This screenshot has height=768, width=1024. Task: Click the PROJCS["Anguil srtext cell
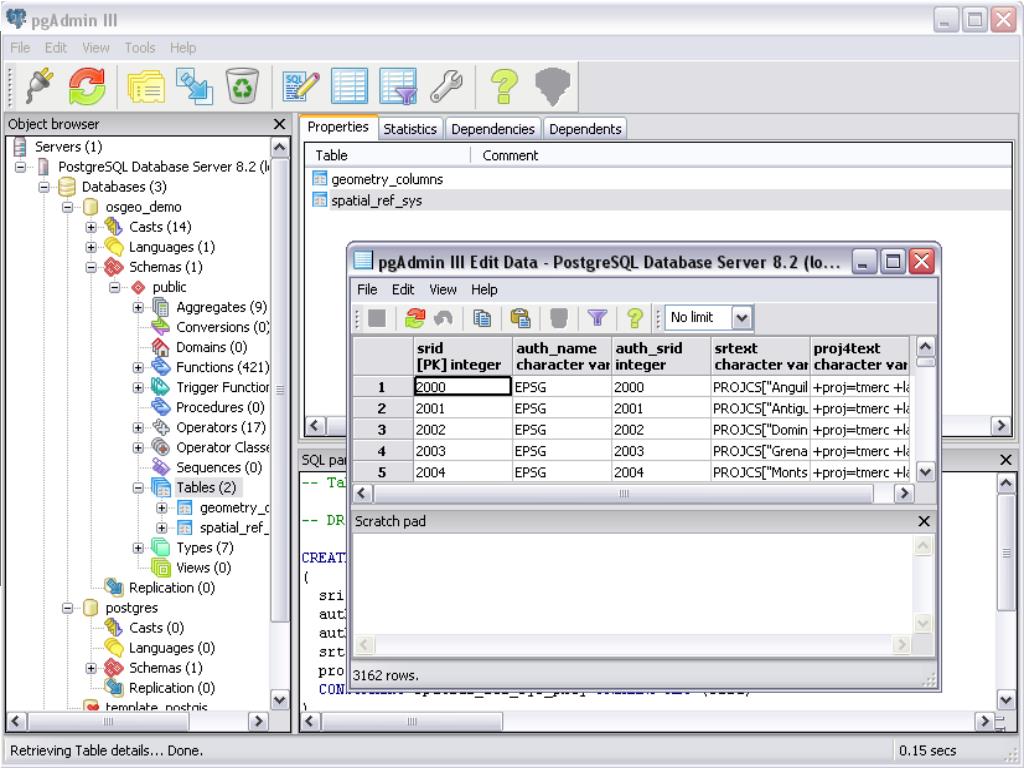click(x=760, y=387)
